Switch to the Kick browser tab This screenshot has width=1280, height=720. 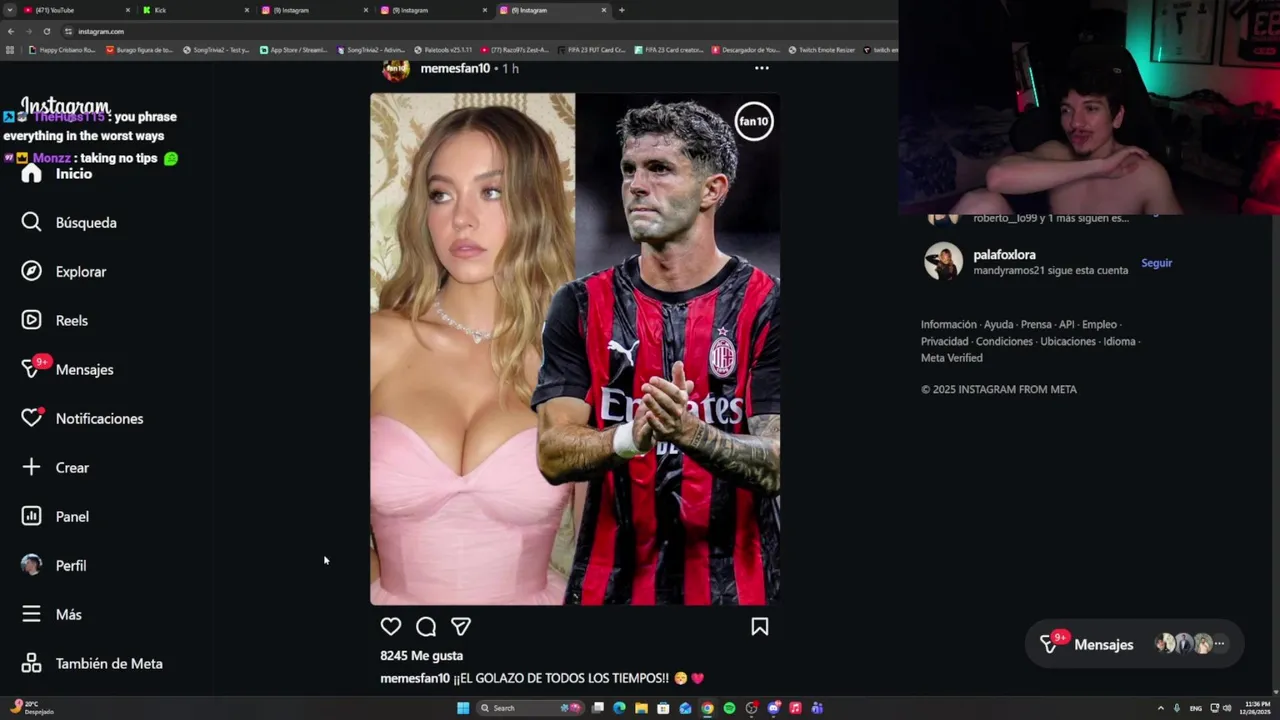pyautogui.click(x=195, y=10)
